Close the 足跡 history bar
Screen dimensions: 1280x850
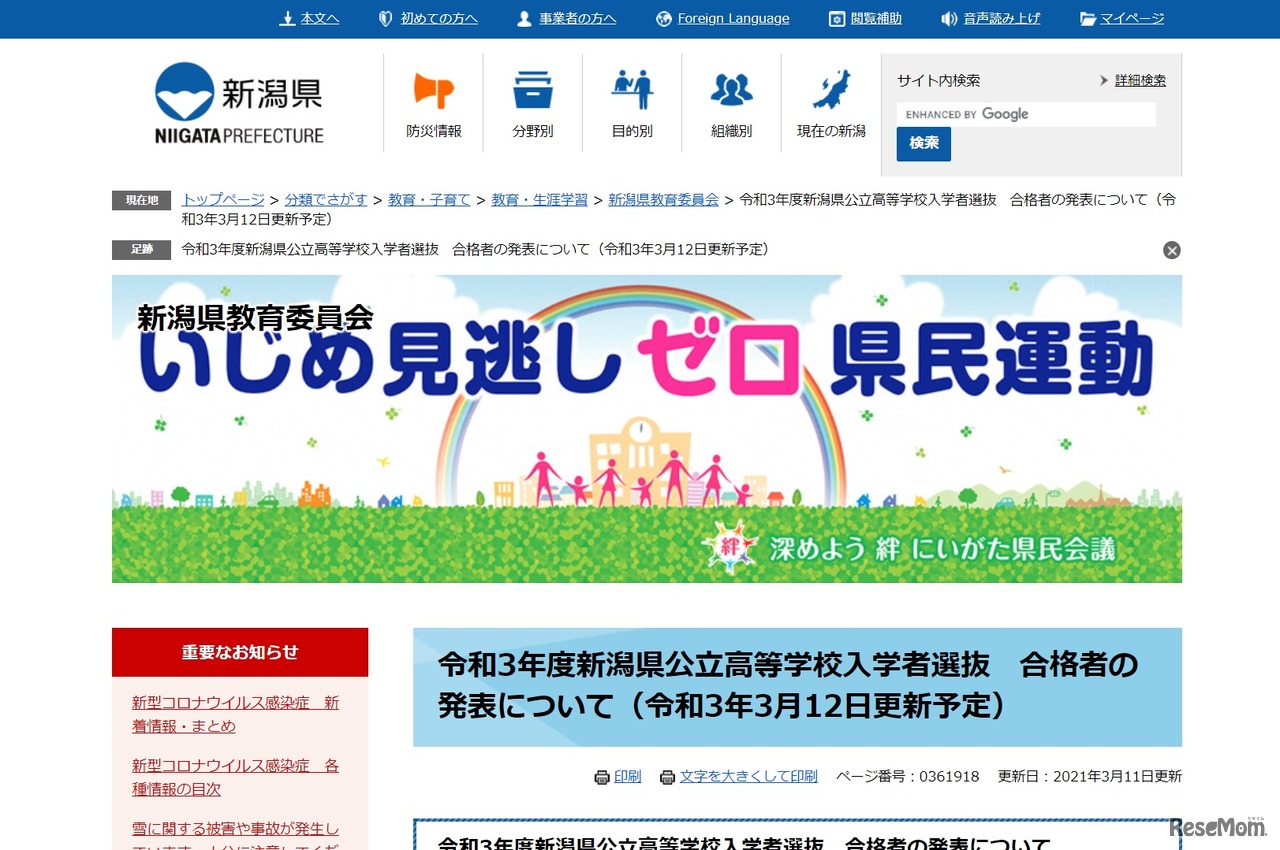(1172, 250)
